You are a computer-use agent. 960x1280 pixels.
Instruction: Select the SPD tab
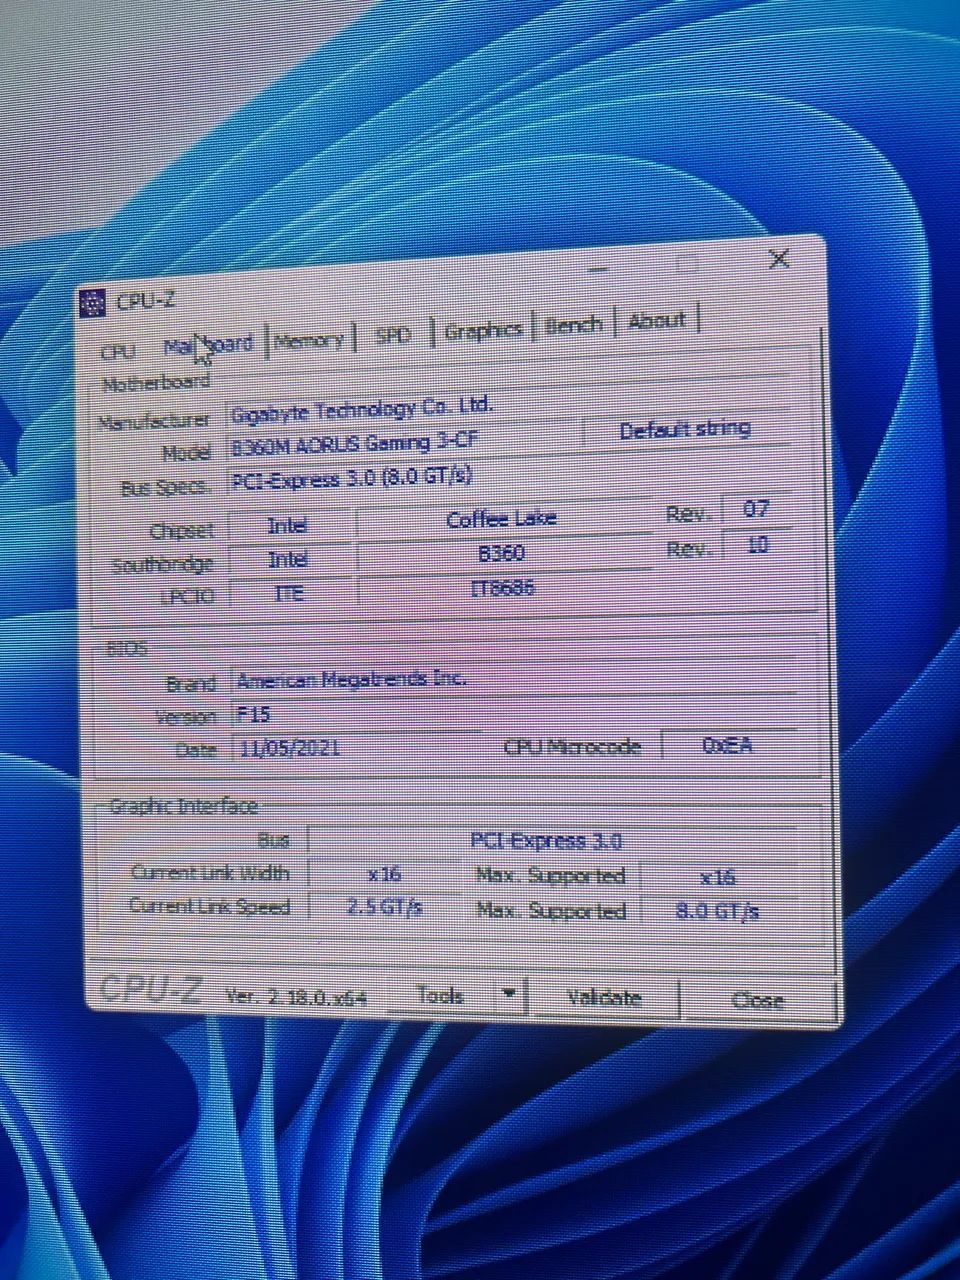[392, 335]
